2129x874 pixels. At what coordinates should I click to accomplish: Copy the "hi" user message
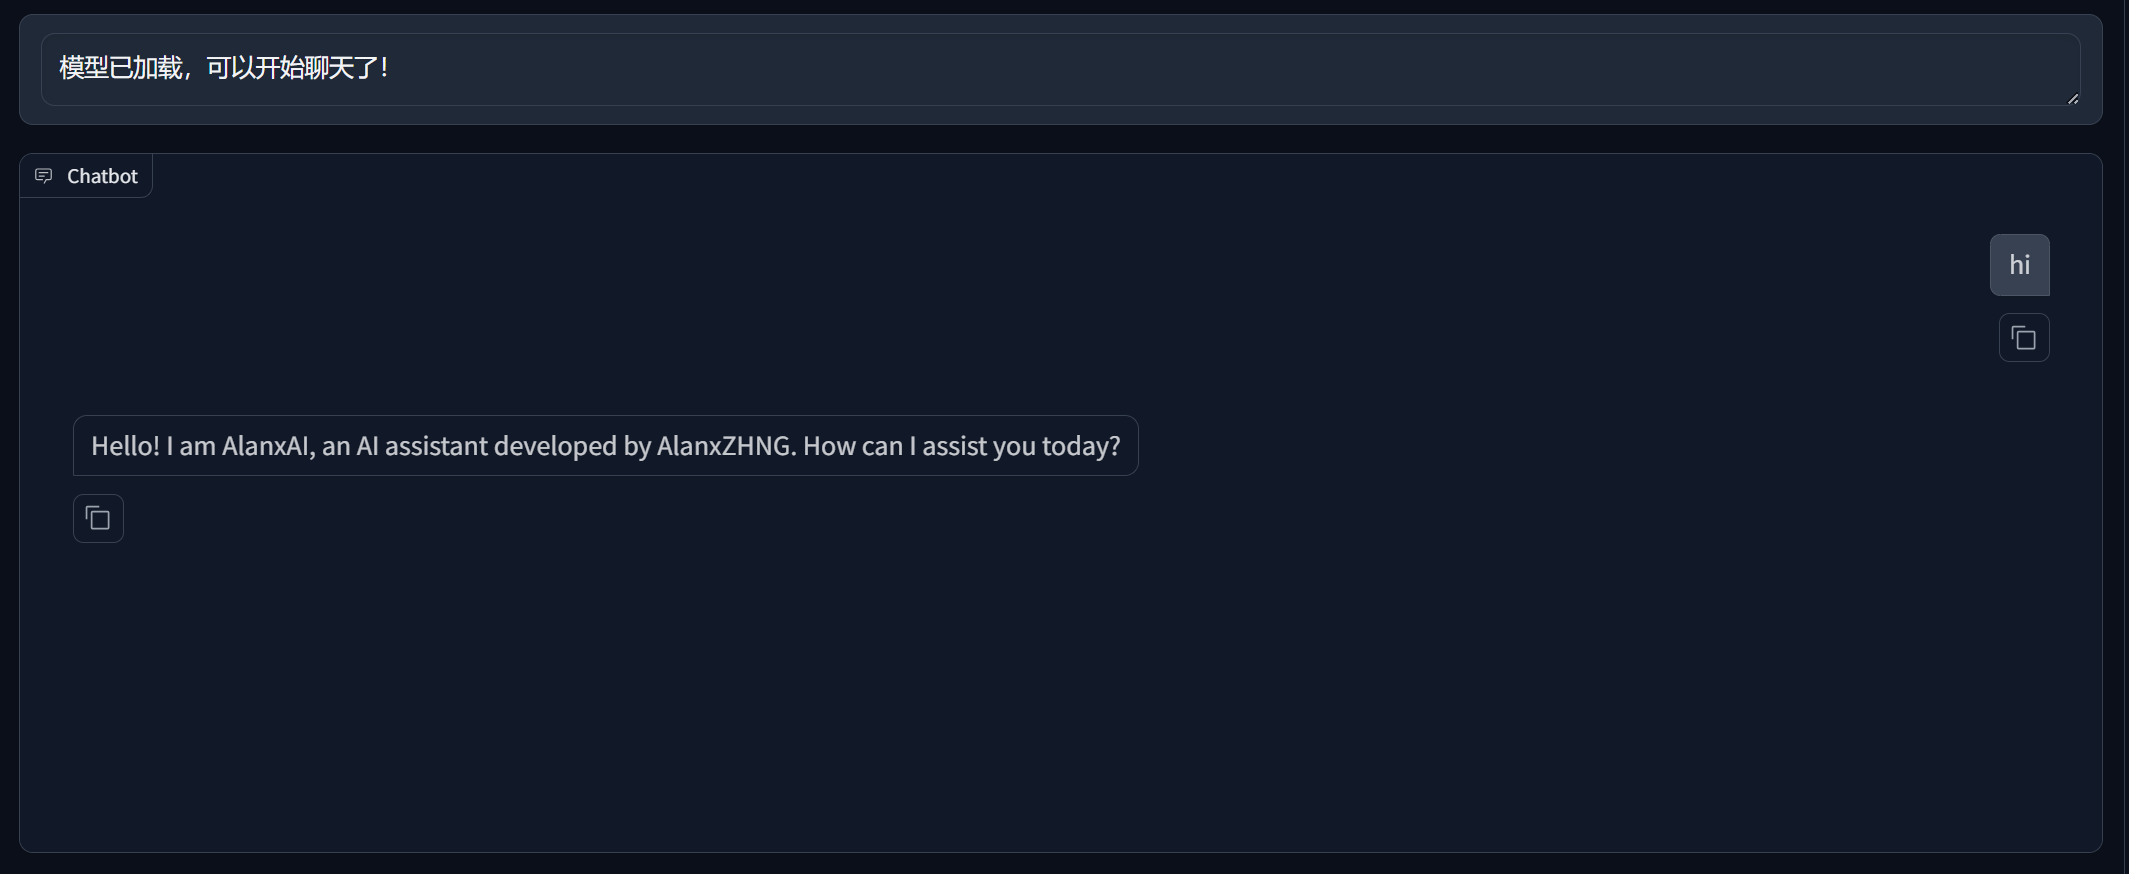pos(2023,338)
